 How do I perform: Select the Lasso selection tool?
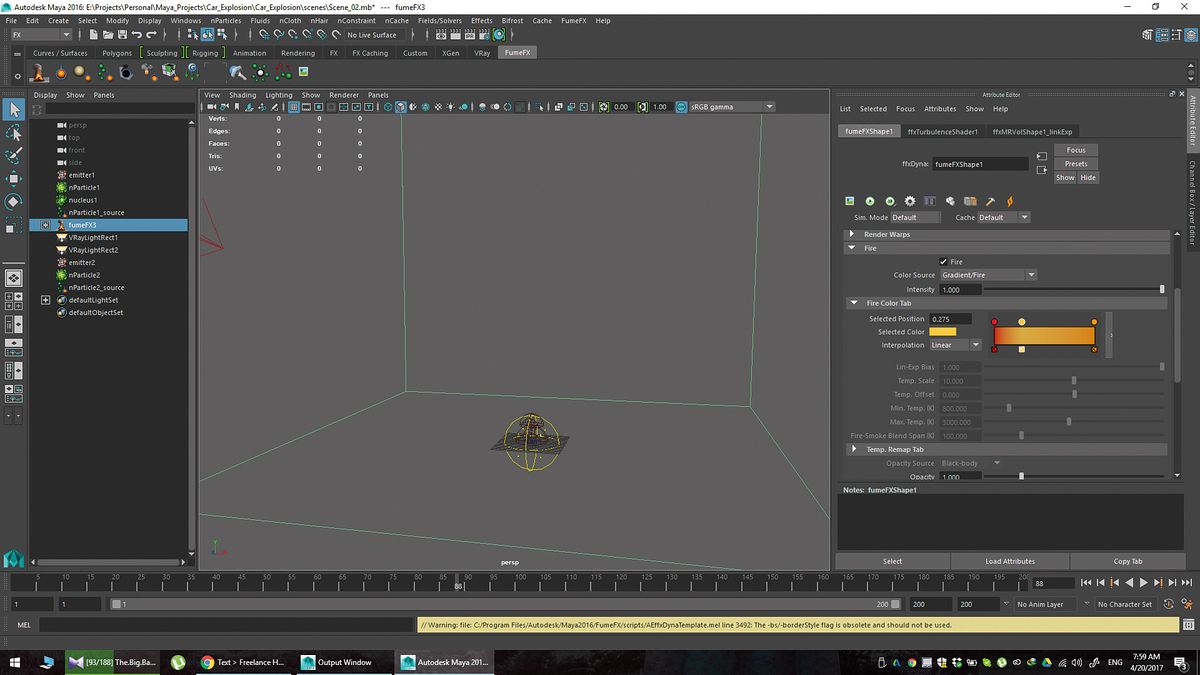click(x=13, y=133)
